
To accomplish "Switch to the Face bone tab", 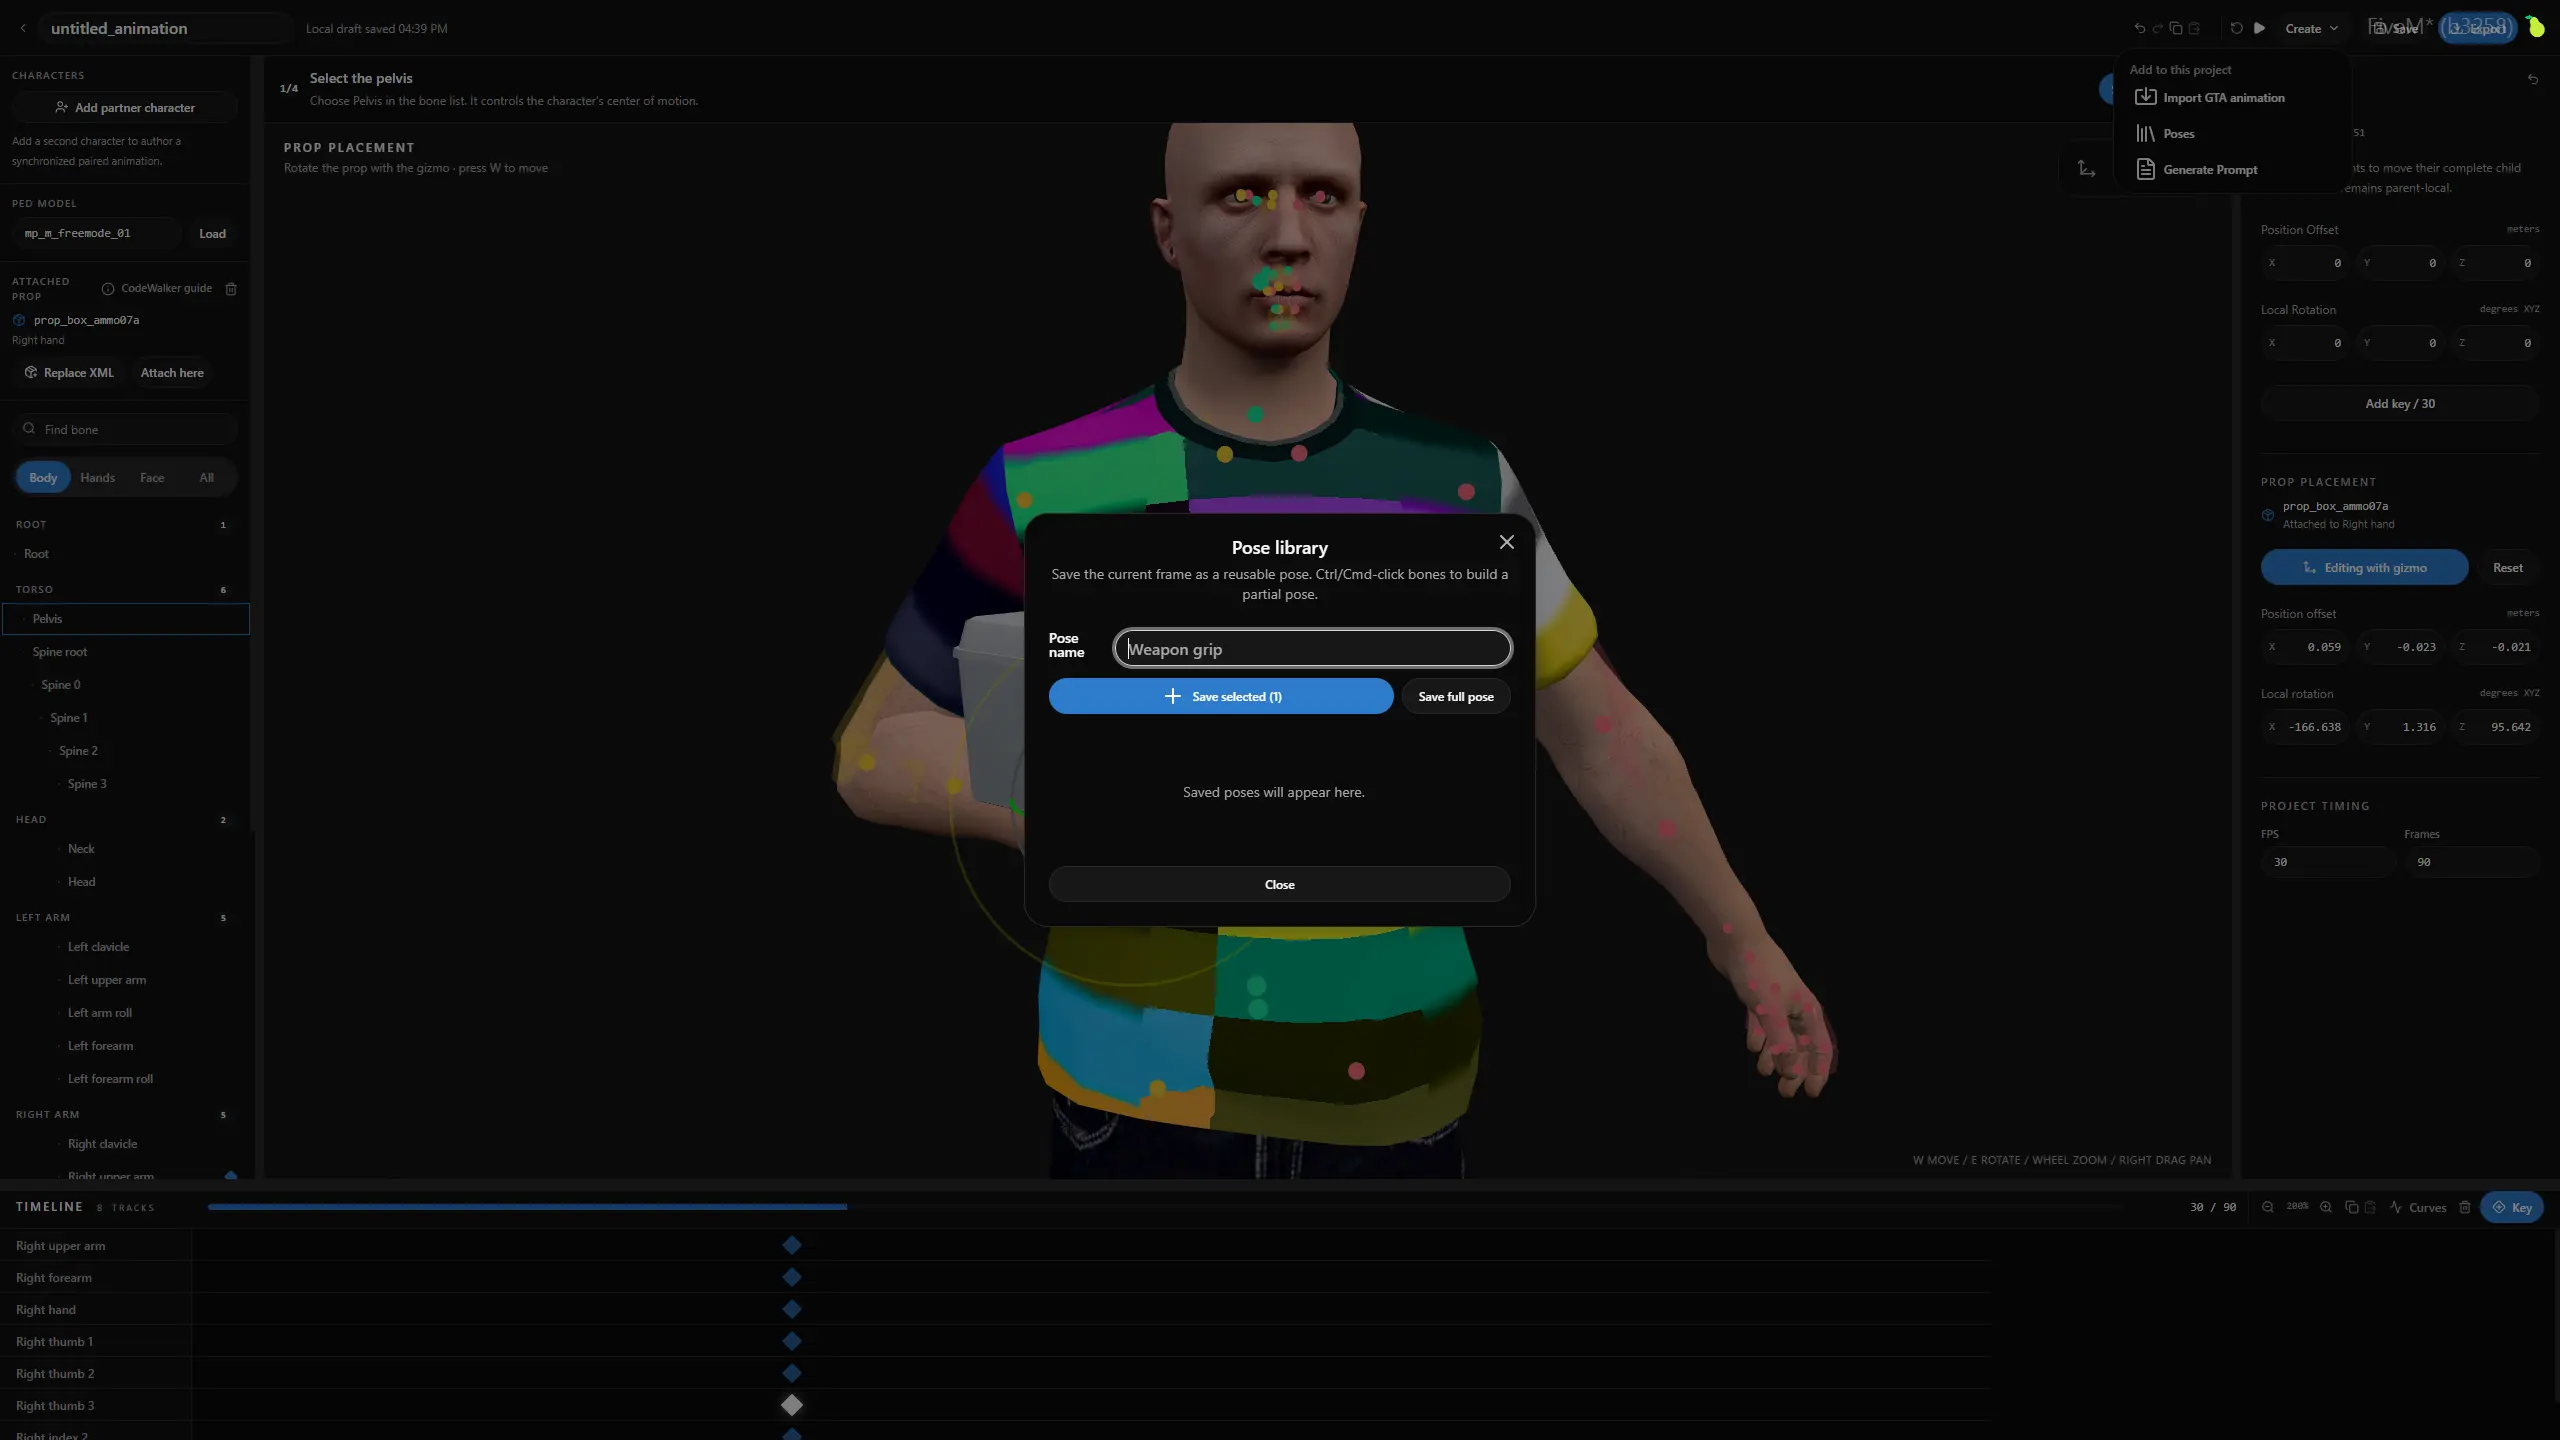I will [x=152, y=477].
